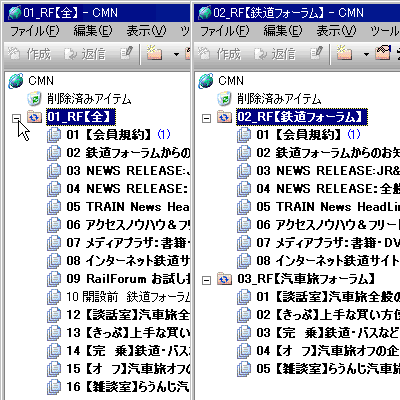Open ファイル(F) menu in left window
400x400 pixels.
(x=34, y=31)
